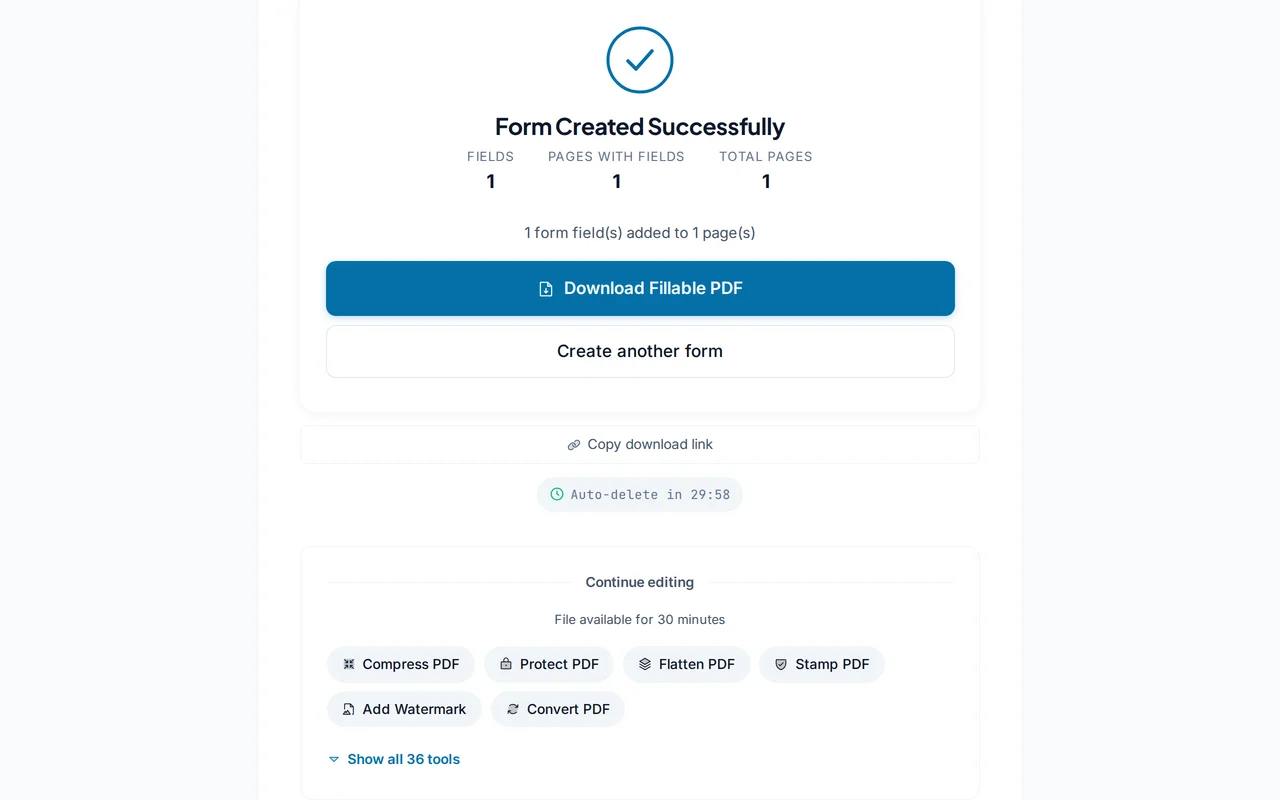The height and width of the screenshot is (800, 1280).
Task: Copy the download link
Action: tap(640, 444)
